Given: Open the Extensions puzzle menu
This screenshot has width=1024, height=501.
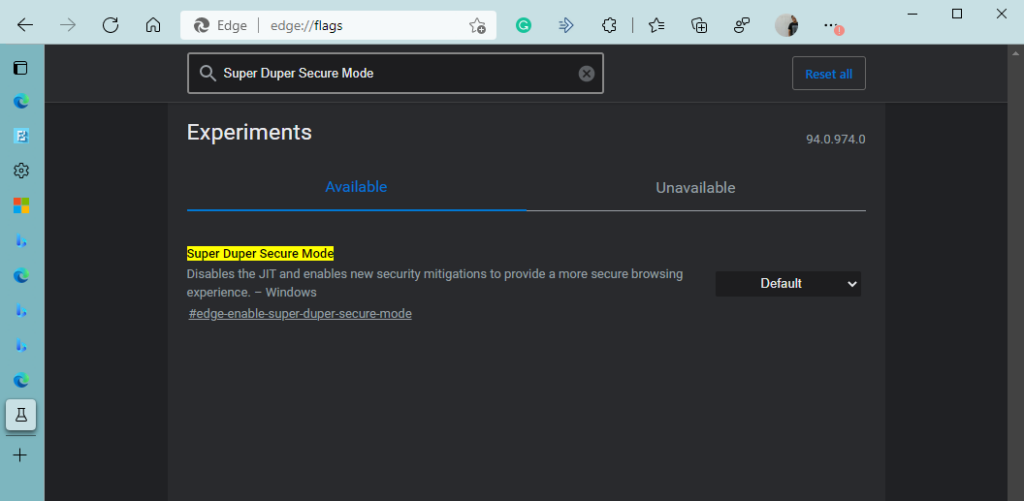Looking at the screenshot, I should pyautogui.click(x=609, y=25).
